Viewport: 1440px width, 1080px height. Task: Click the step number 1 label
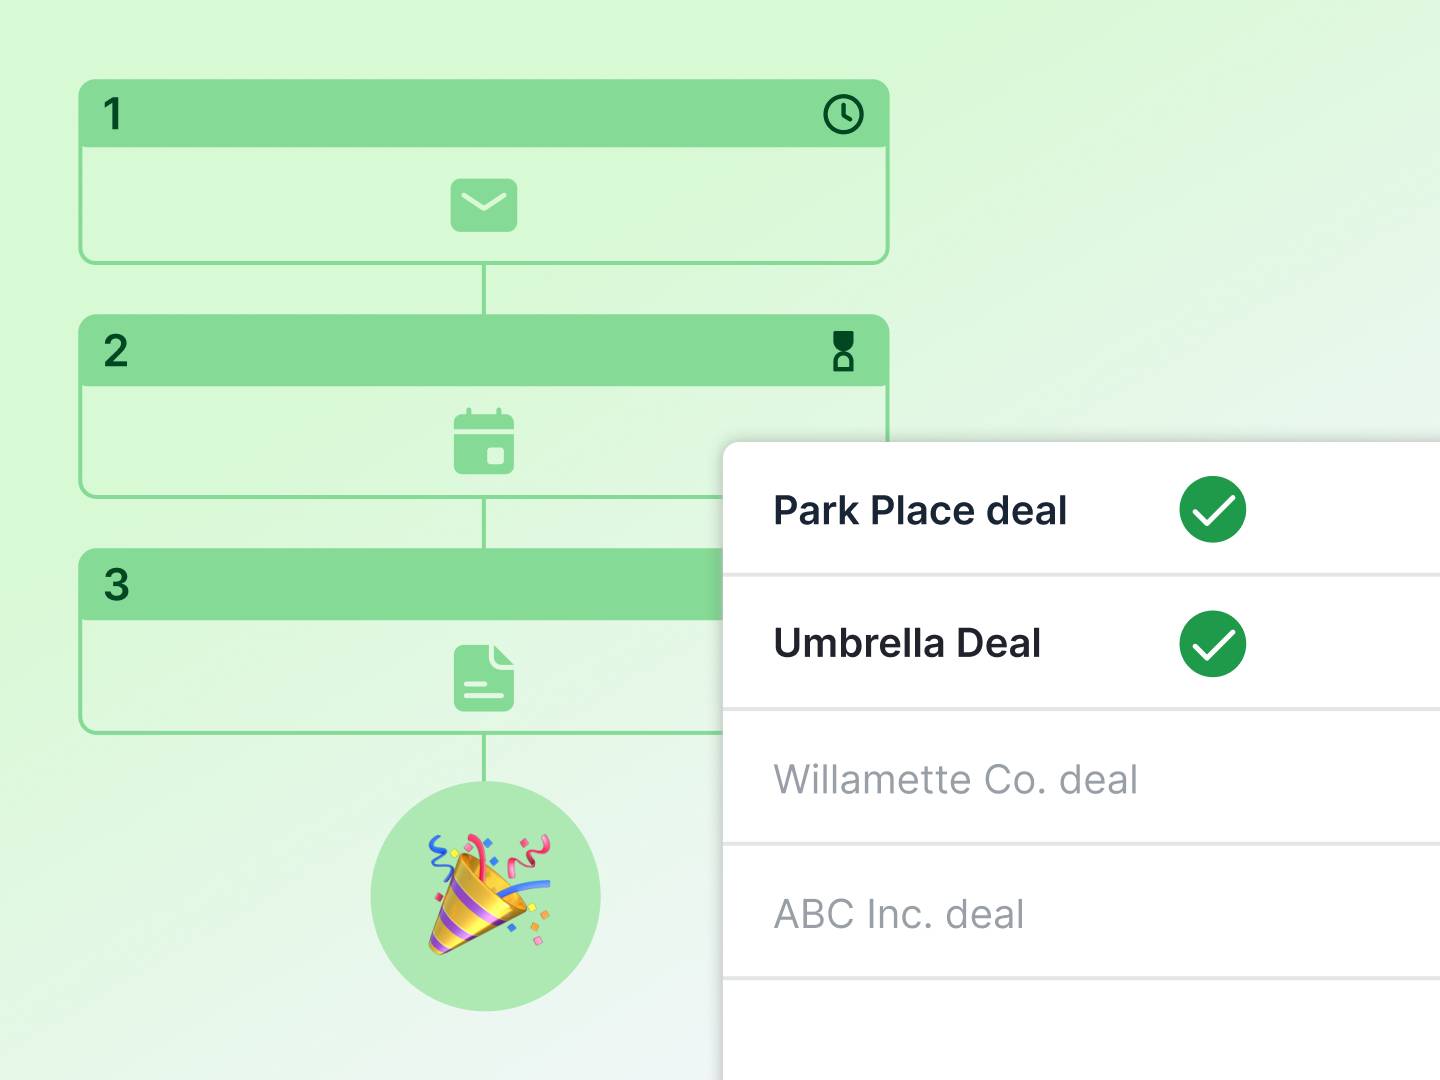coord(113,114)
